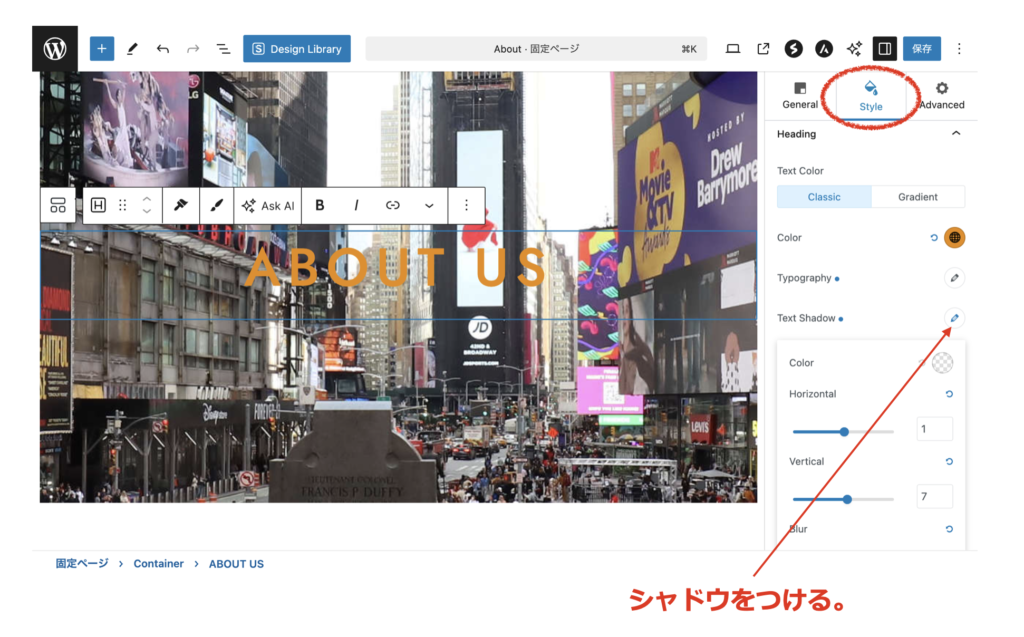The image size is (1024, 637).
Task: Open the editor options three-dot menu
Action: 959,48
